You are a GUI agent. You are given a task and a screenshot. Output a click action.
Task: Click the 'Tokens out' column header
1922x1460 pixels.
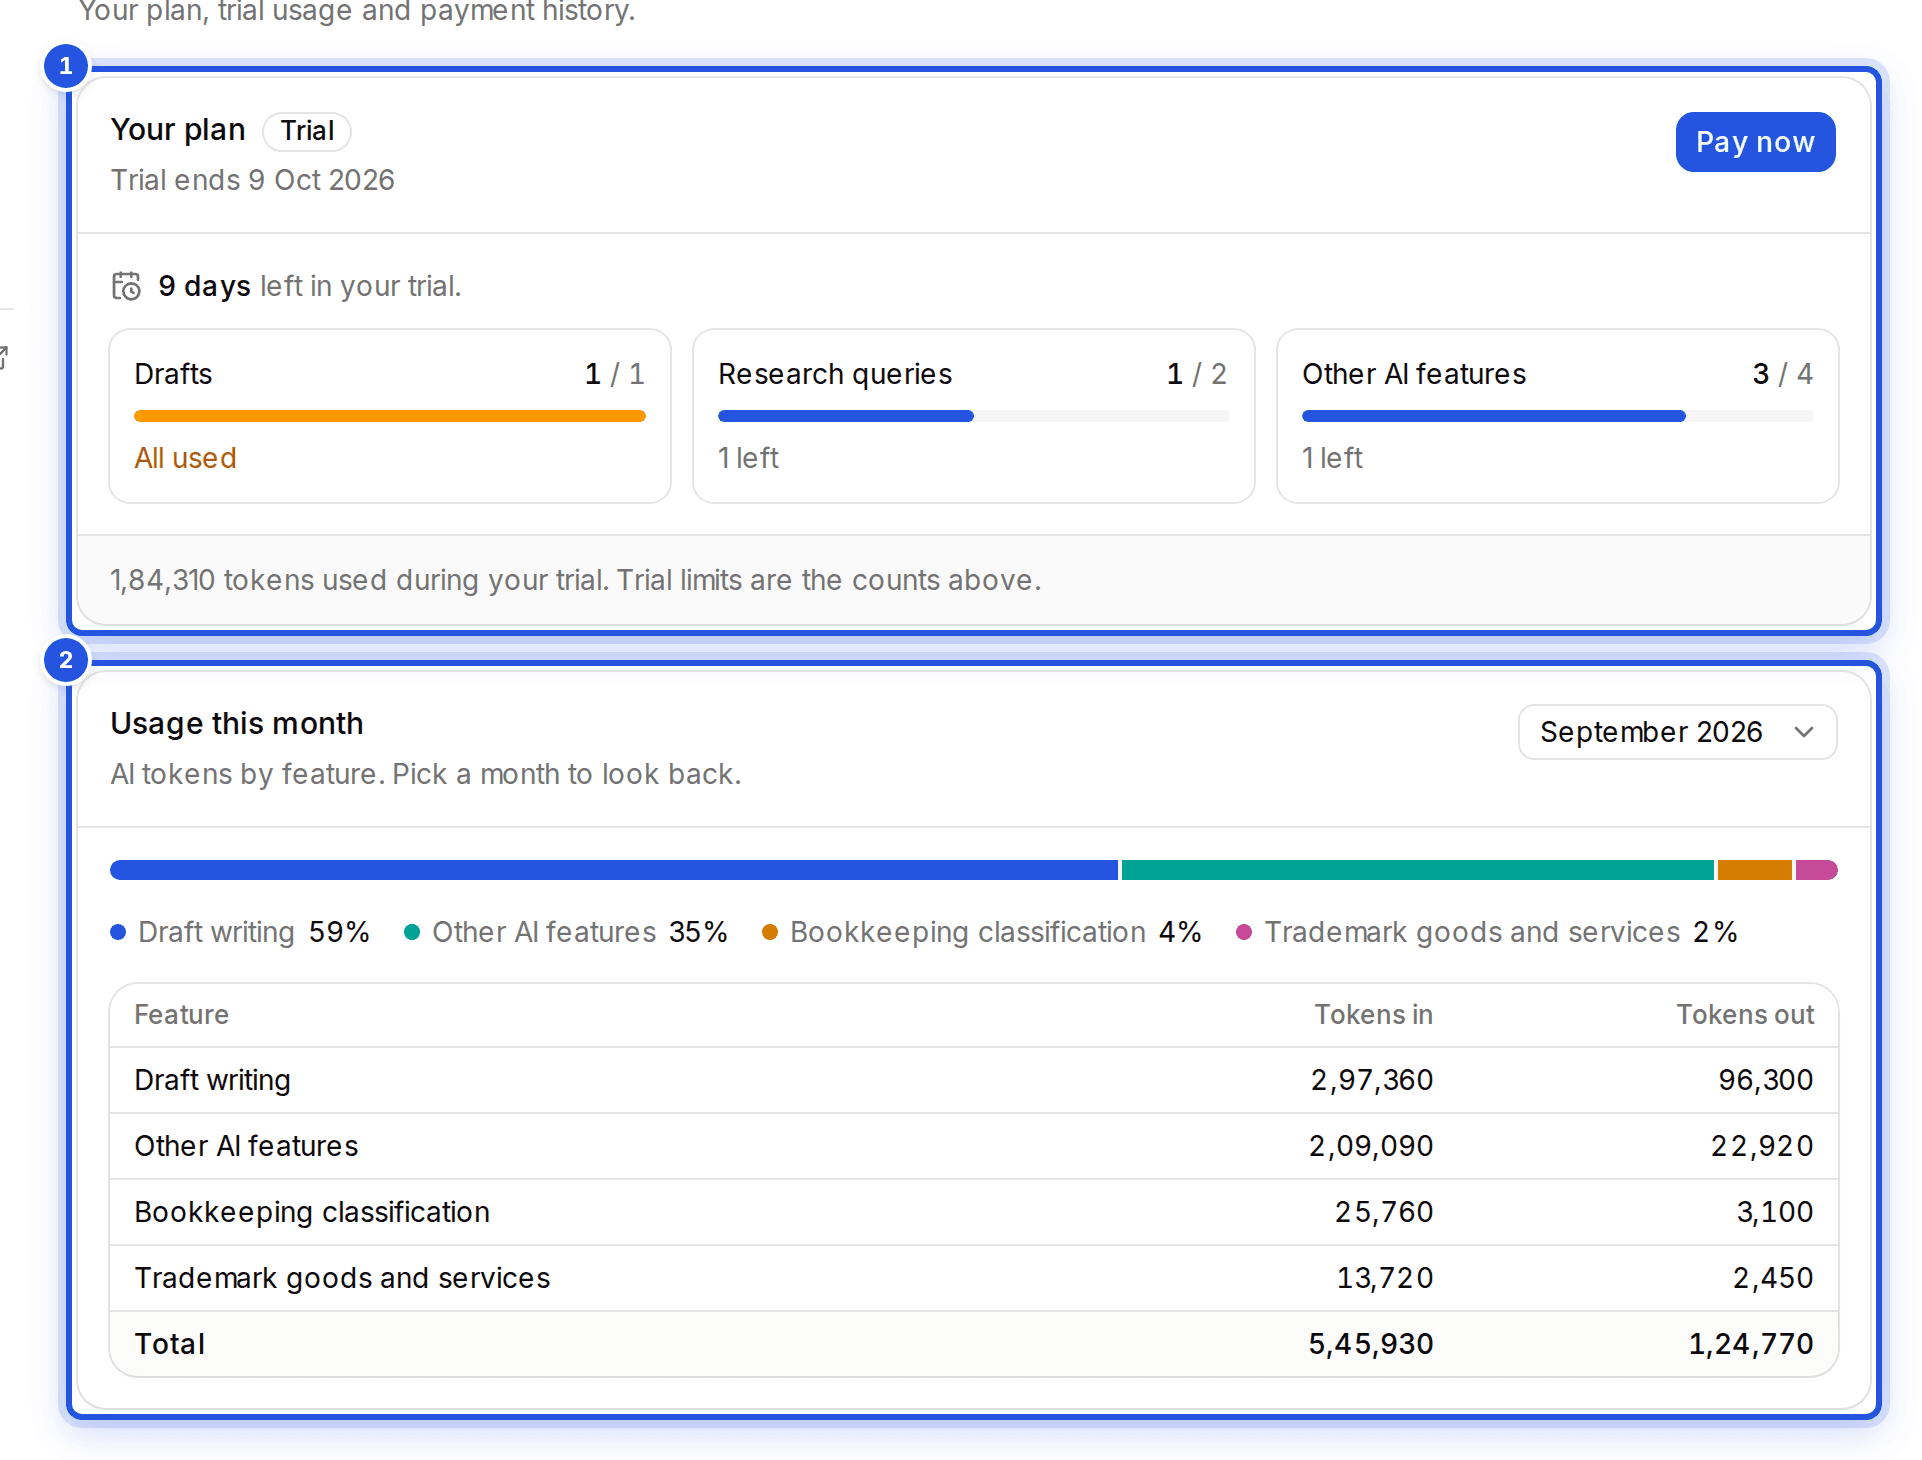(1745, 1015)
